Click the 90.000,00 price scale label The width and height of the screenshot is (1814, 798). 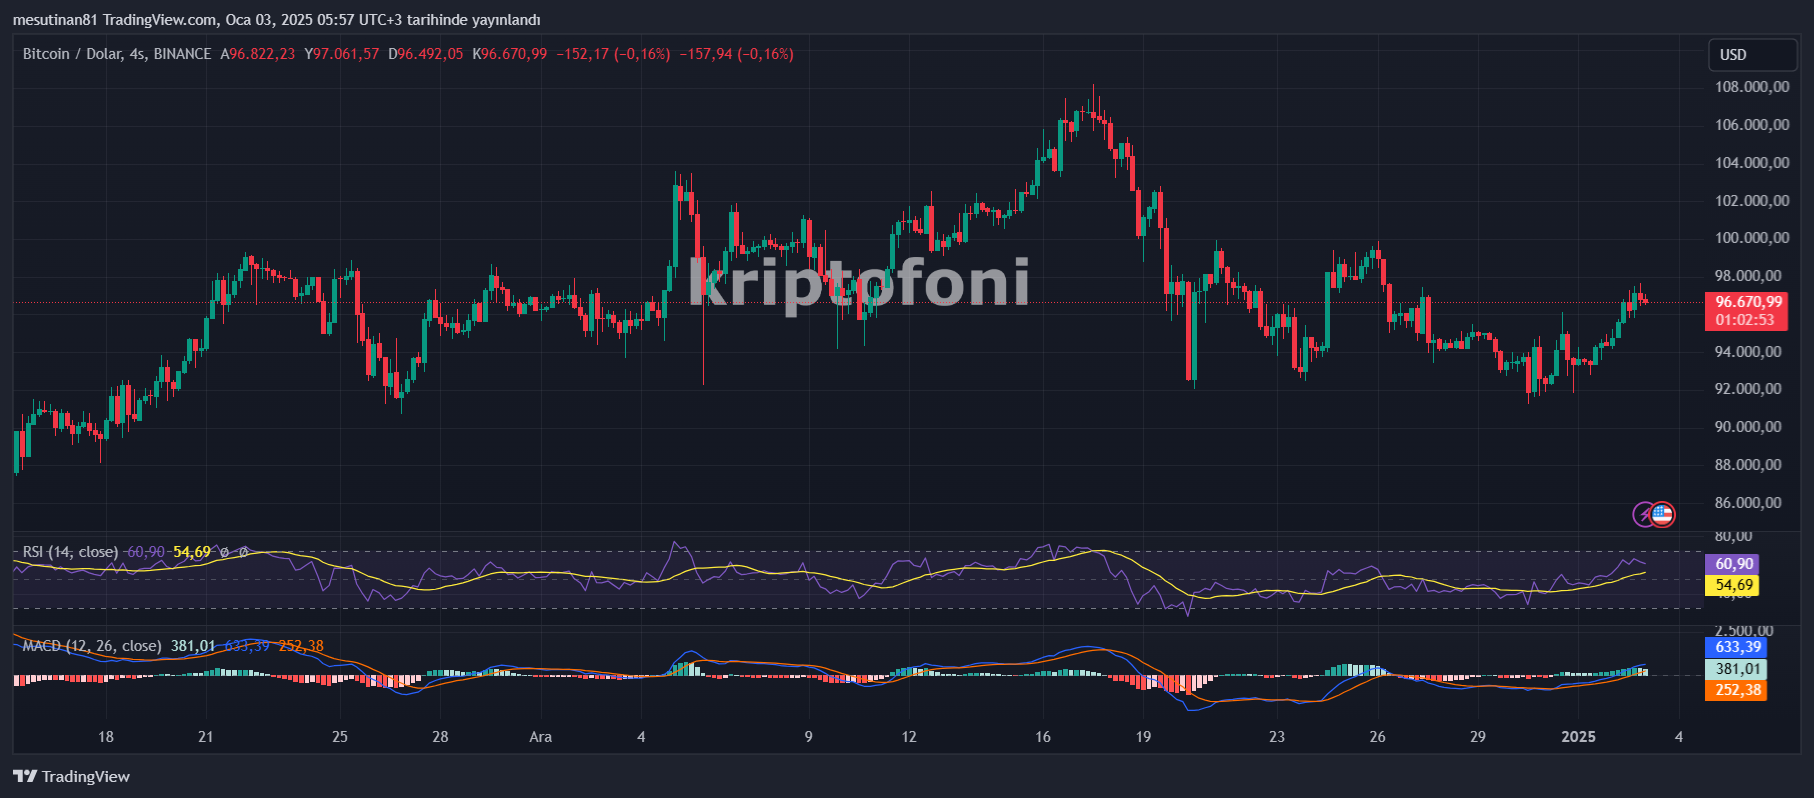1748,427
